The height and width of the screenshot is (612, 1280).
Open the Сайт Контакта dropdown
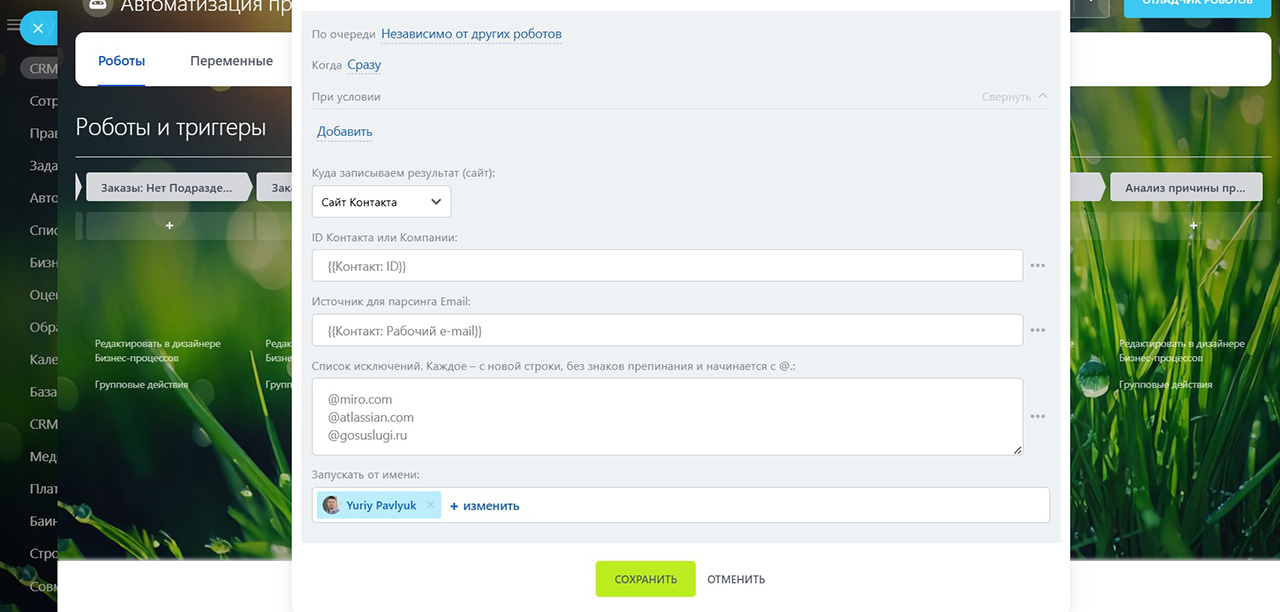coord(381,202)
